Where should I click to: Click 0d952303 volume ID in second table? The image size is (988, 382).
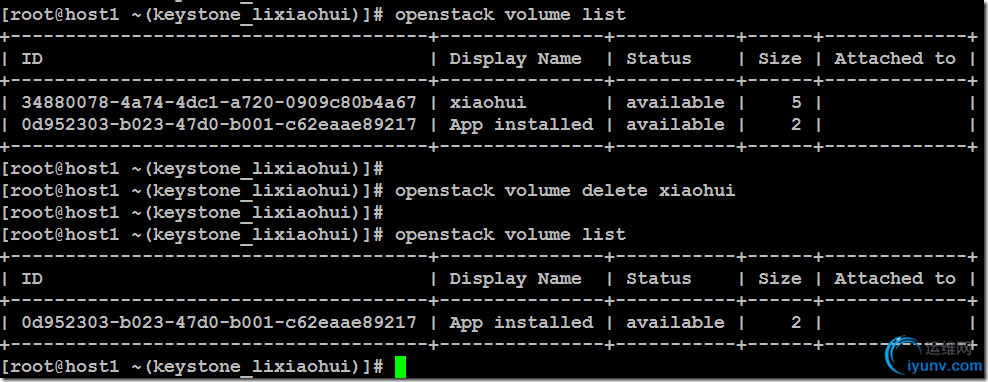point(219,322)
